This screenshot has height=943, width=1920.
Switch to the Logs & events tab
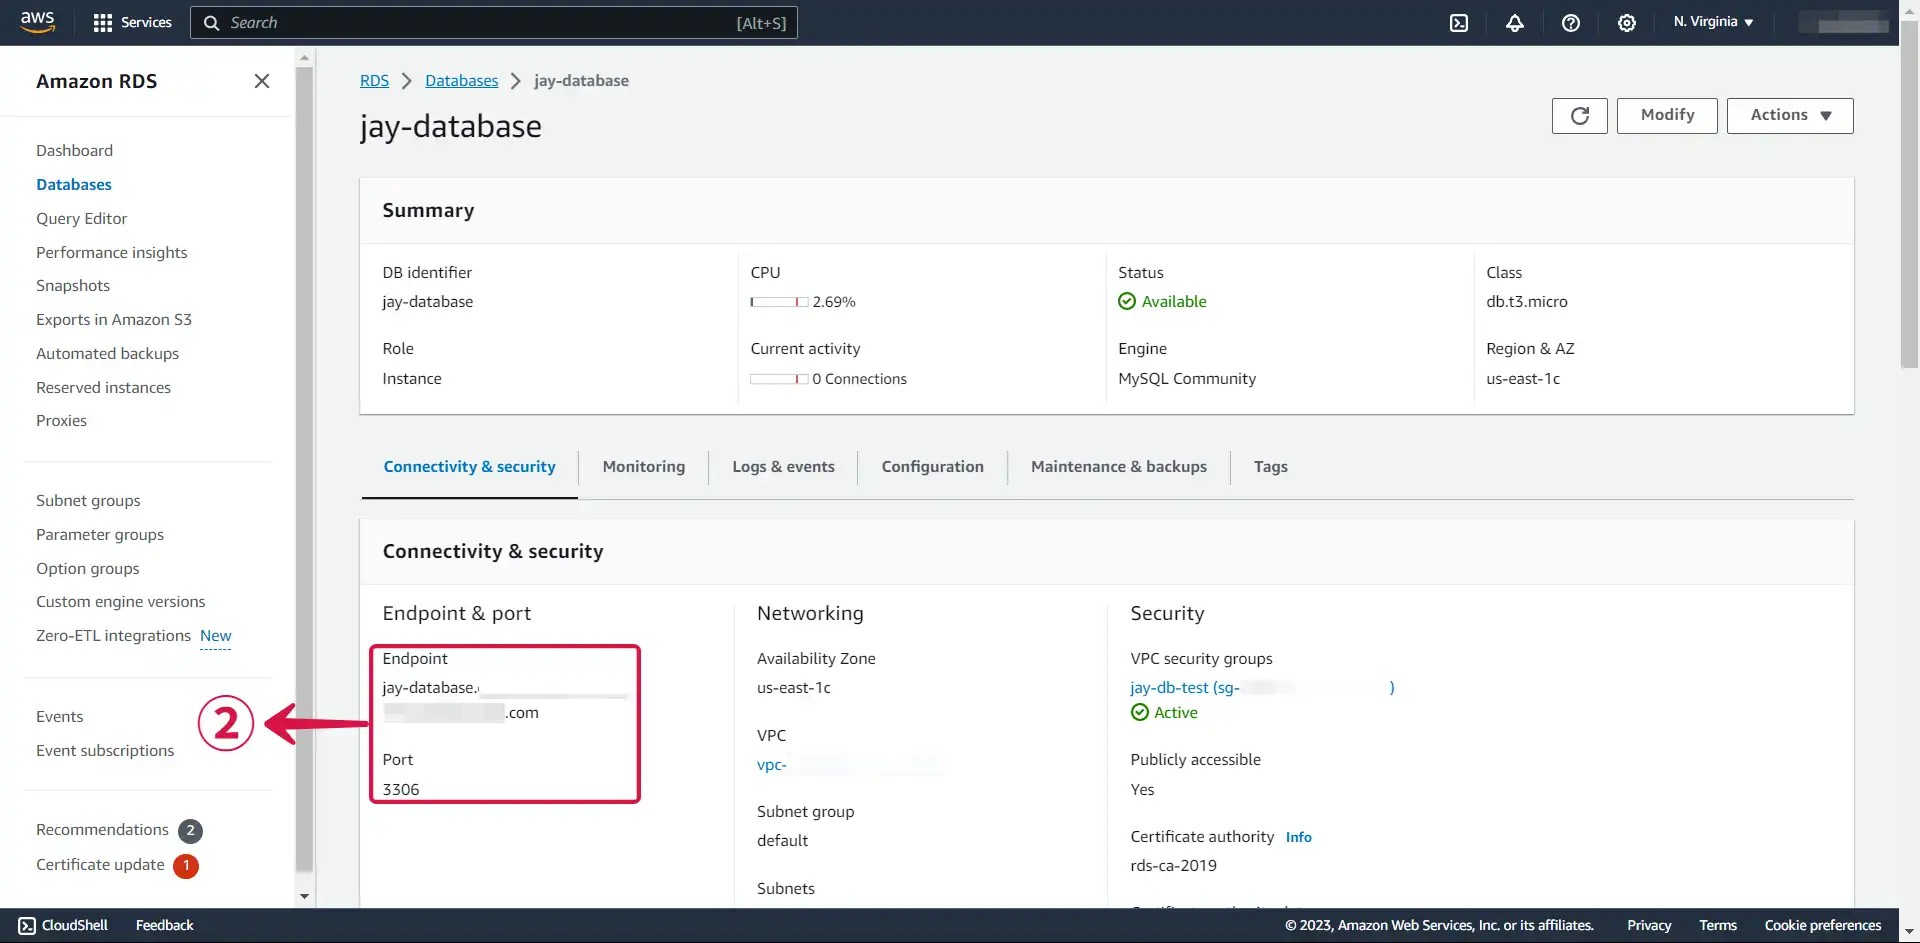[783, 467]
